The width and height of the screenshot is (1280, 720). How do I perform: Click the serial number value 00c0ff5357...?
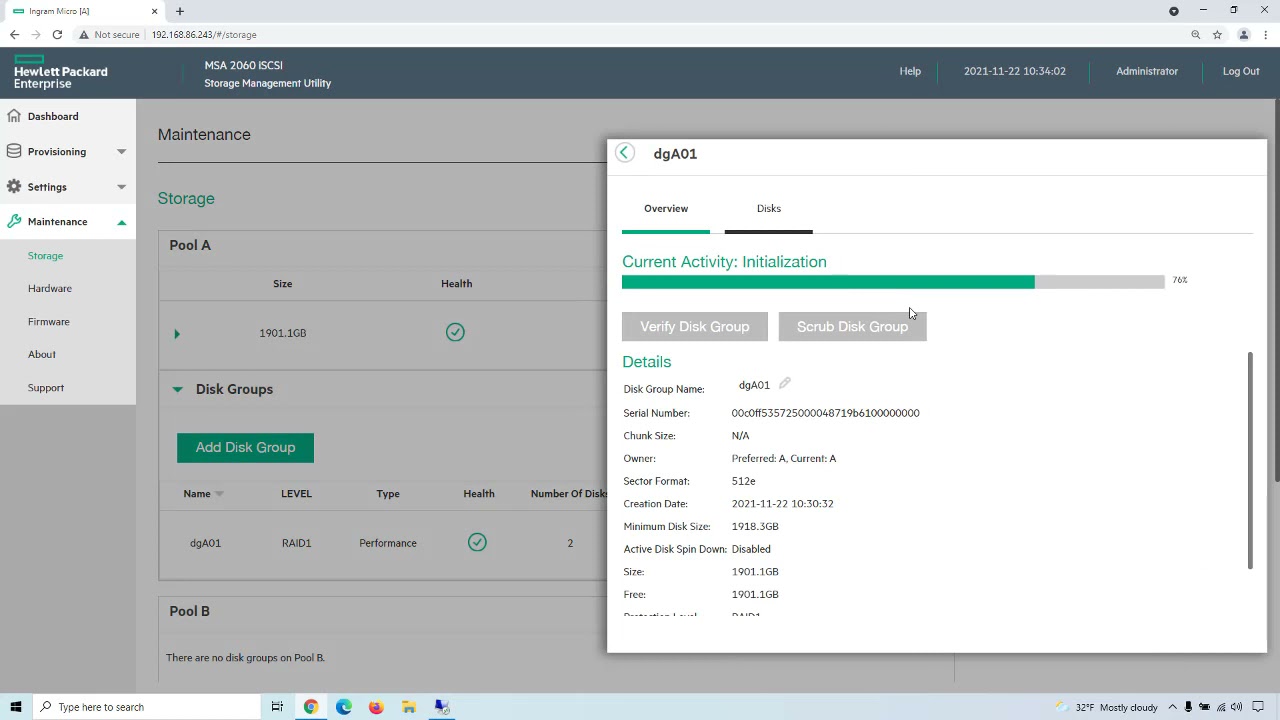(825, 412)
